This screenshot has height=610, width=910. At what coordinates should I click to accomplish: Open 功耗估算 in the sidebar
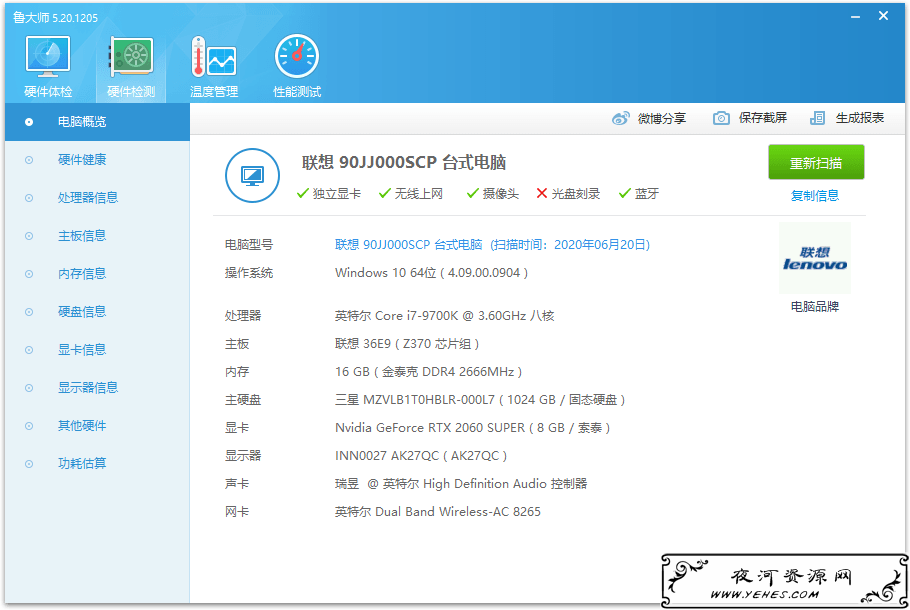coord(97,464)
